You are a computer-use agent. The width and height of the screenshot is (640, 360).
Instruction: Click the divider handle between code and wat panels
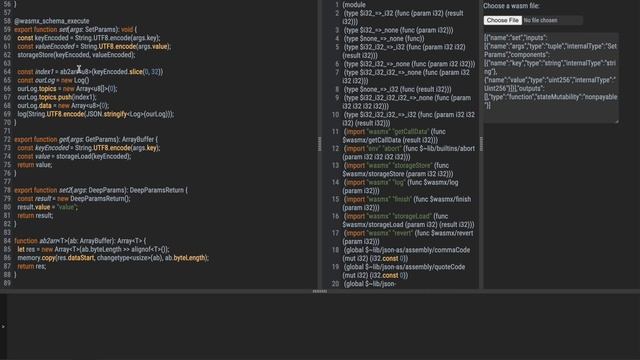(320, 144)
